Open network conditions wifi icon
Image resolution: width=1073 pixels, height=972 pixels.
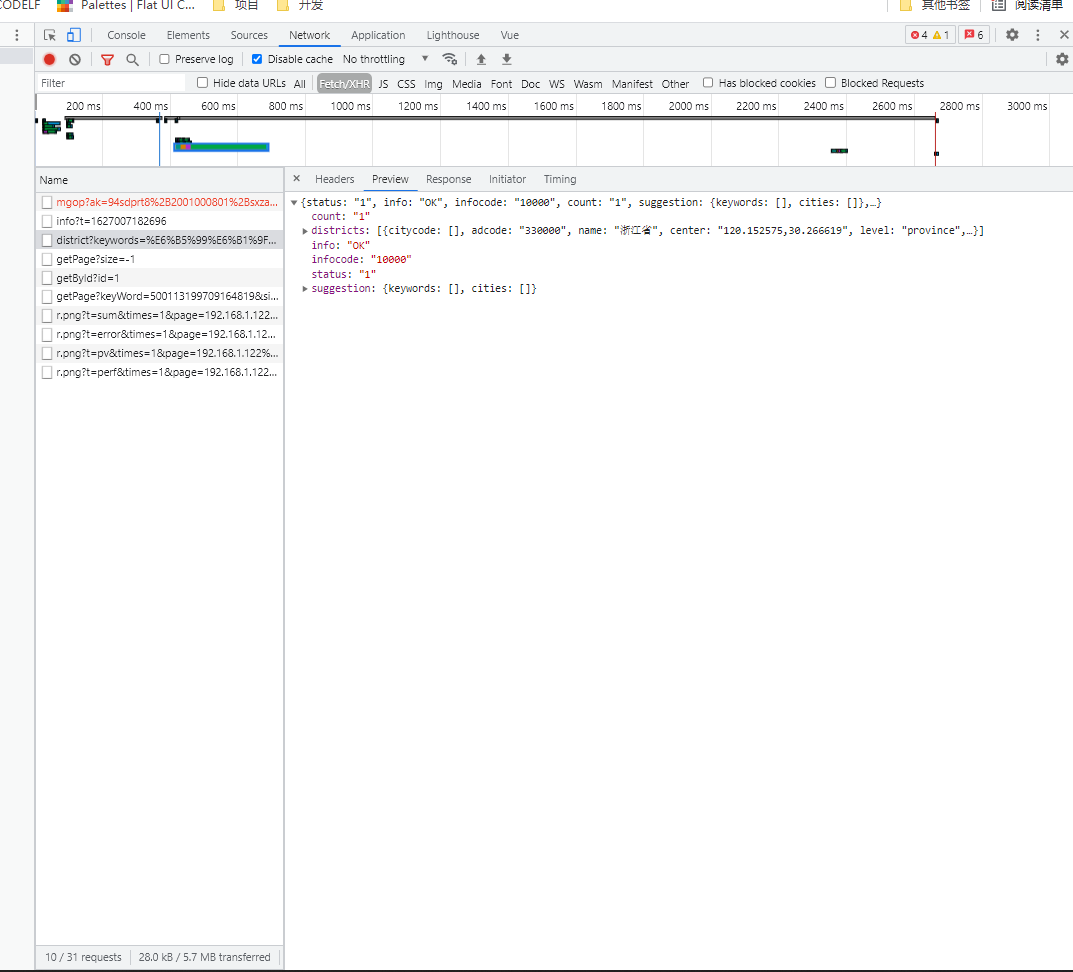point(450,59)
